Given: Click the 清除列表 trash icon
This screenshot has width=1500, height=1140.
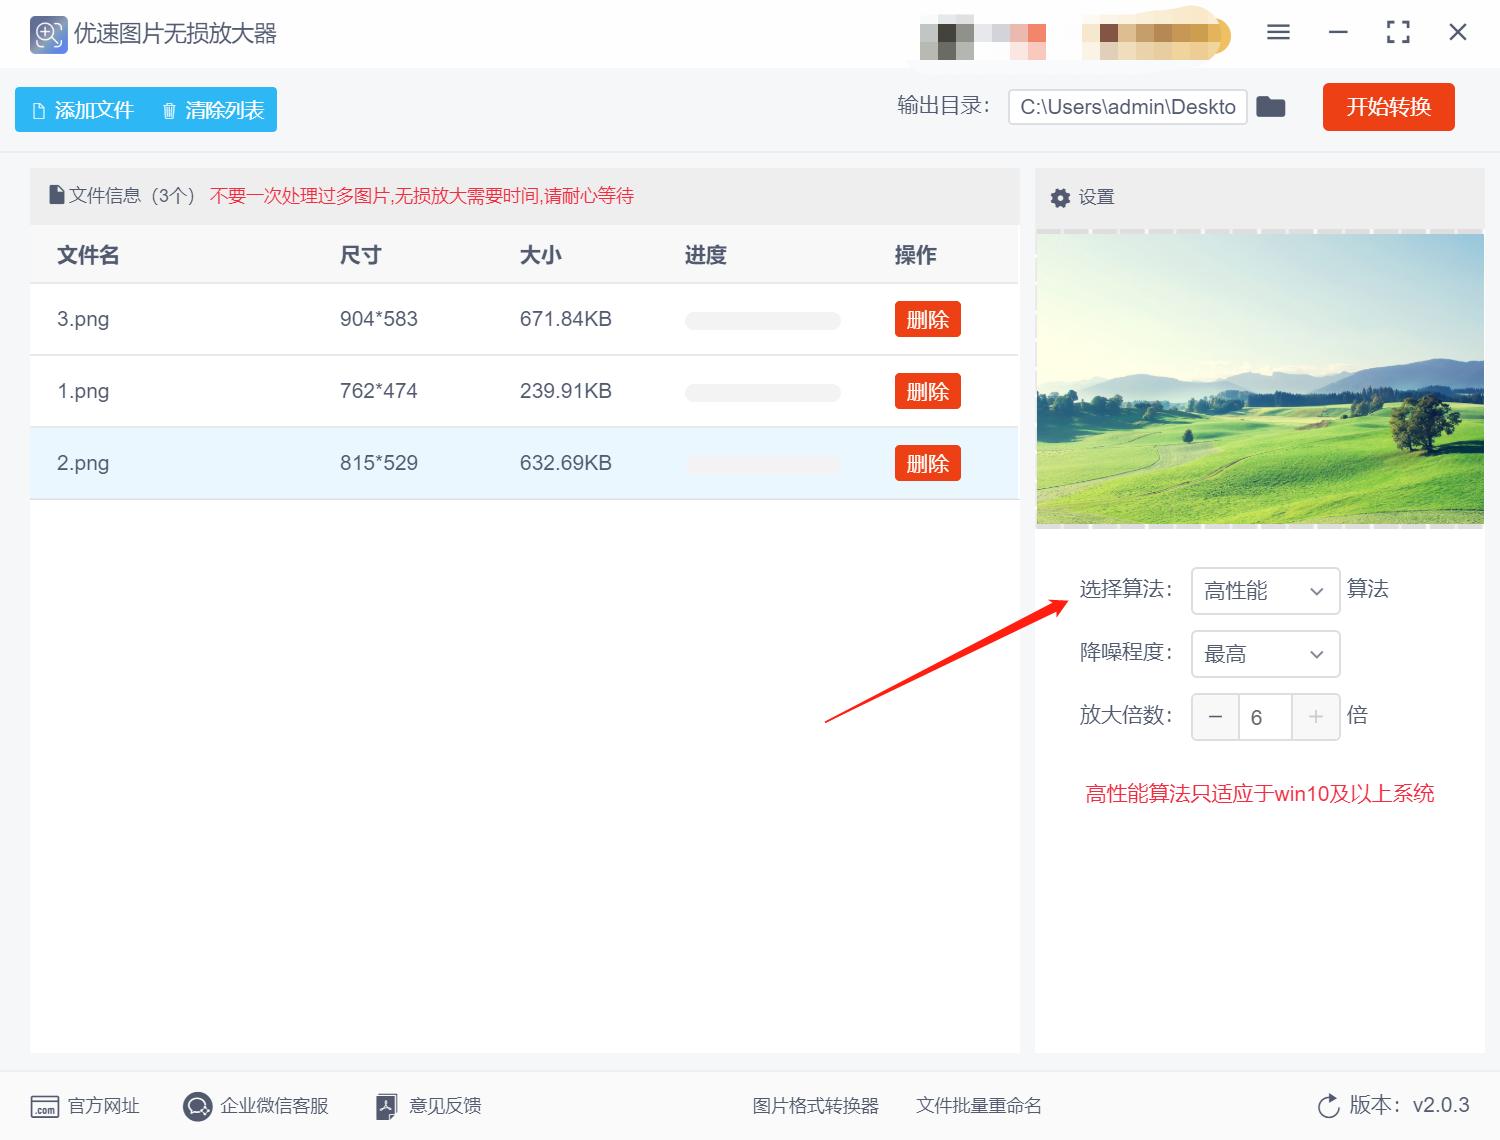Looking at the screenshot, I should click(168, 110).
